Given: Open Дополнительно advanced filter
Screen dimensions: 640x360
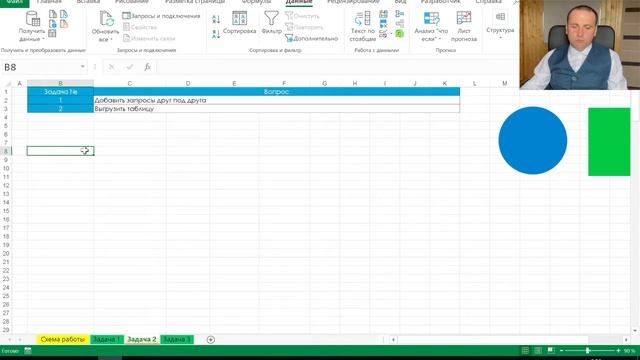Looking at the screenshot, I should [311, 38].
